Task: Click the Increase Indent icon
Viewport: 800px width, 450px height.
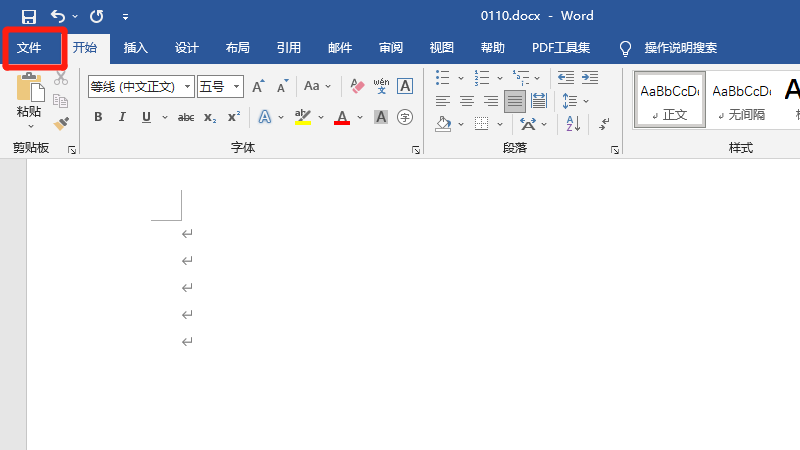Action: click(591, 77)
